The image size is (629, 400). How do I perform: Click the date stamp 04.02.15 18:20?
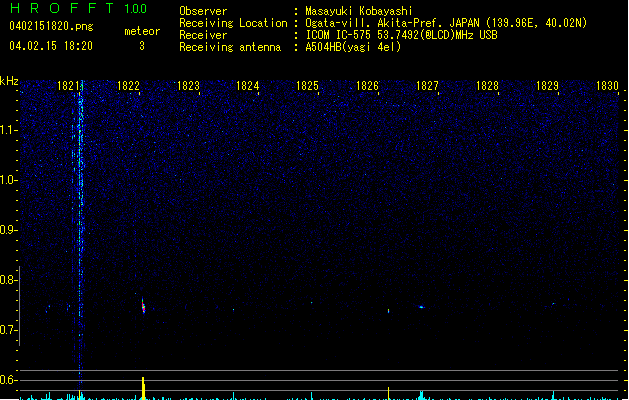(51, 46)
